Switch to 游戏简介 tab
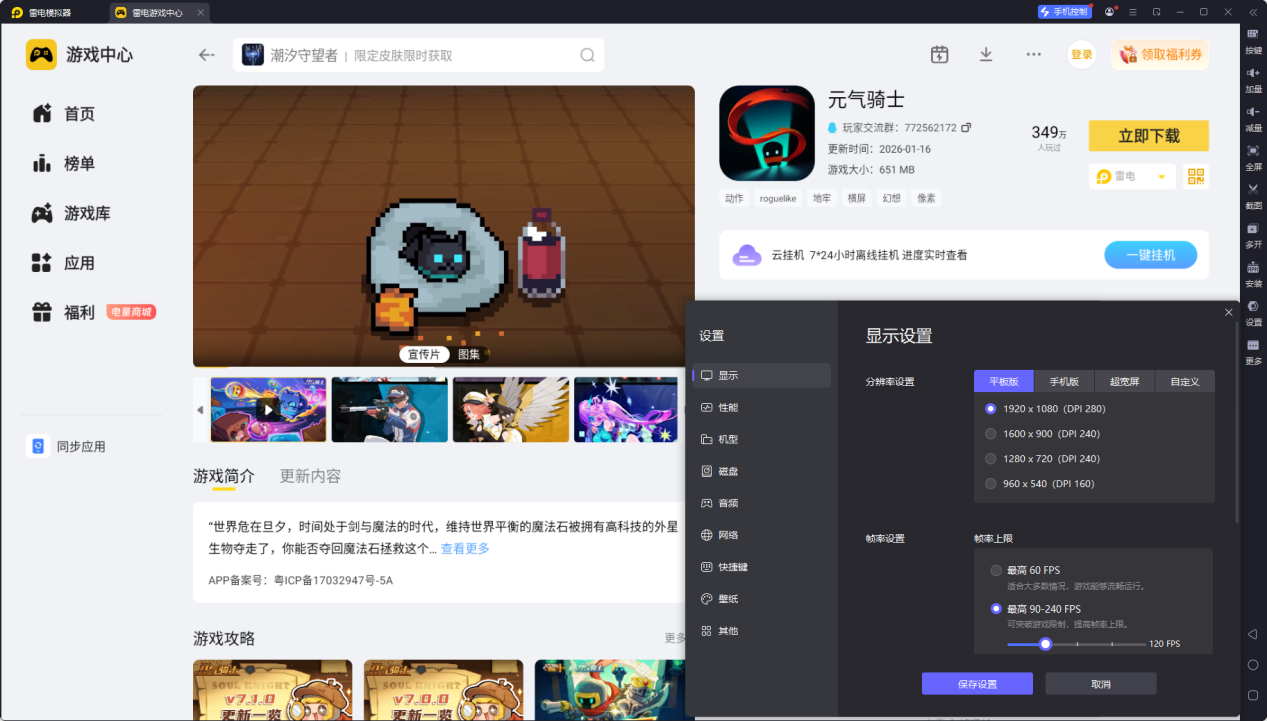Viewport: 1267px width, 721px height. point(224,476)
